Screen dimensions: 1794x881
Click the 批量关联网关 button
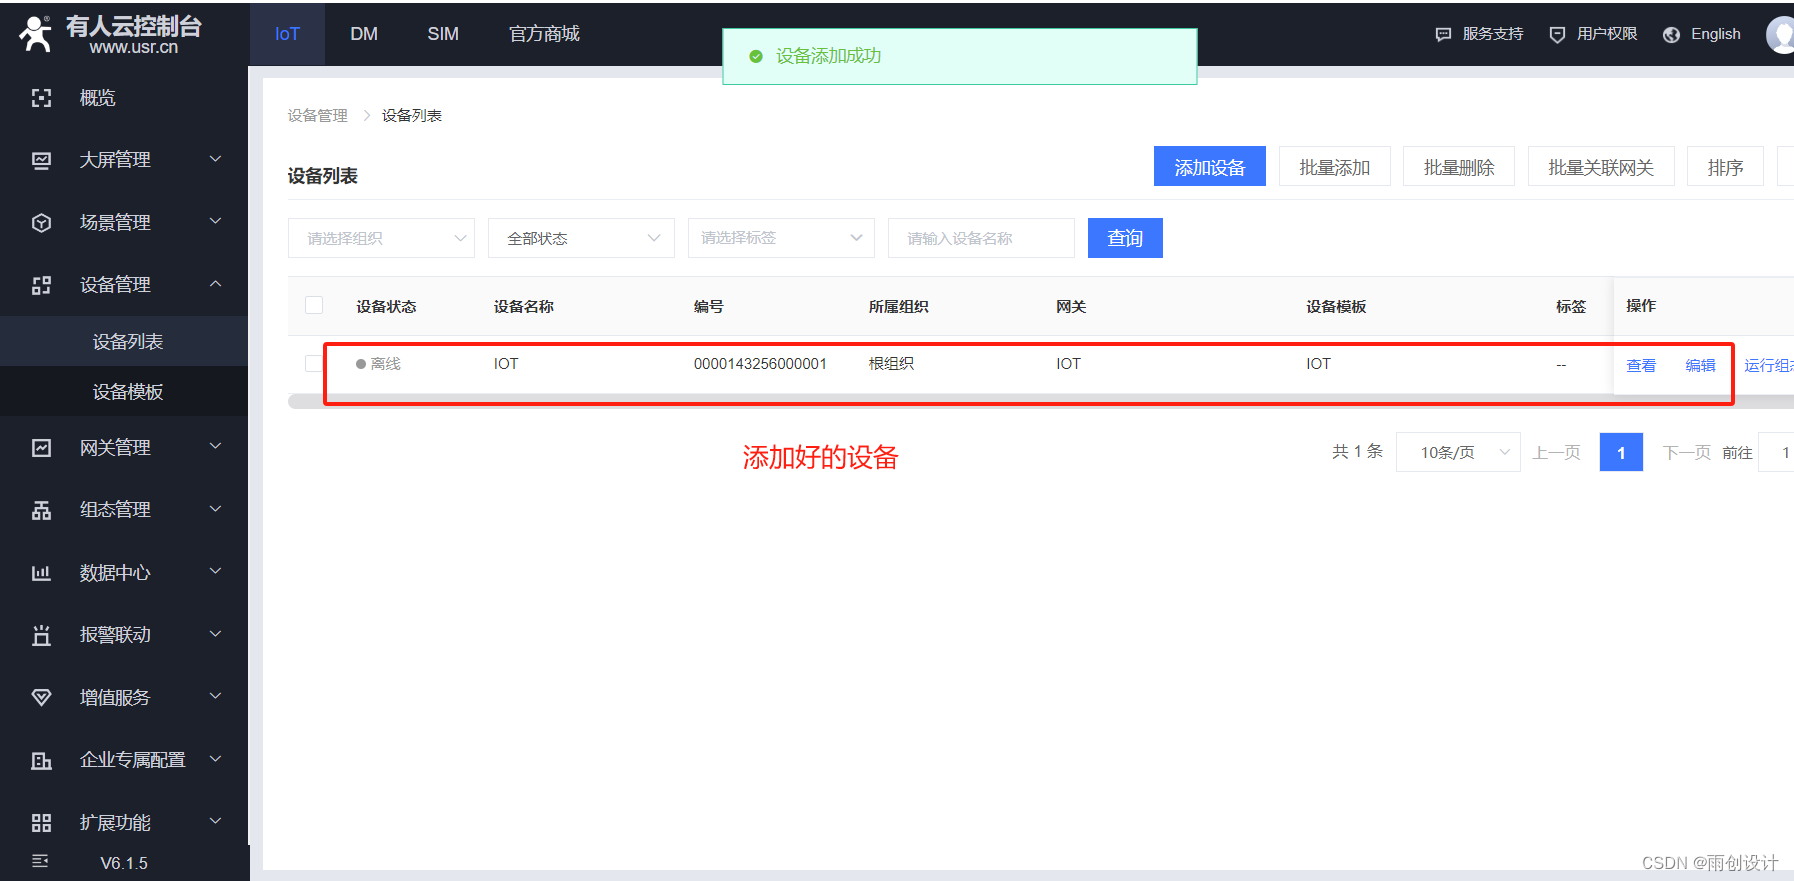pyautogui.click(x=1601, y=167)
